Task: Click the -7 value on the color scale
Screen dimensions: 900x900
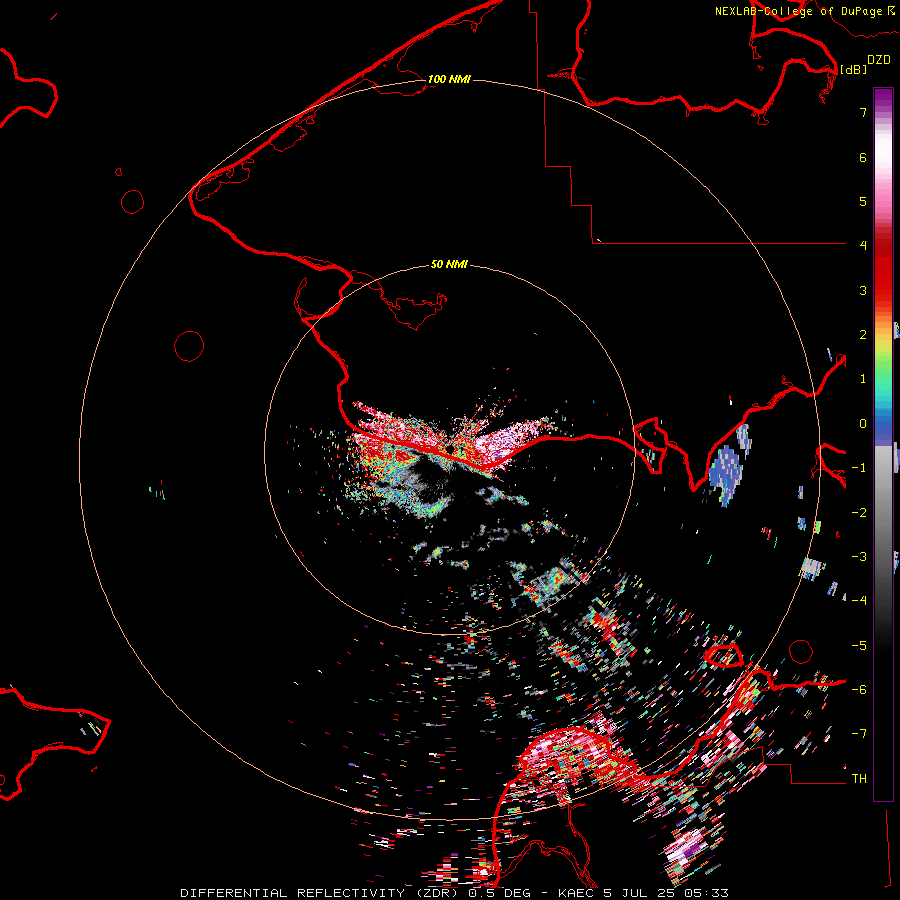Action: click(859, 734)
